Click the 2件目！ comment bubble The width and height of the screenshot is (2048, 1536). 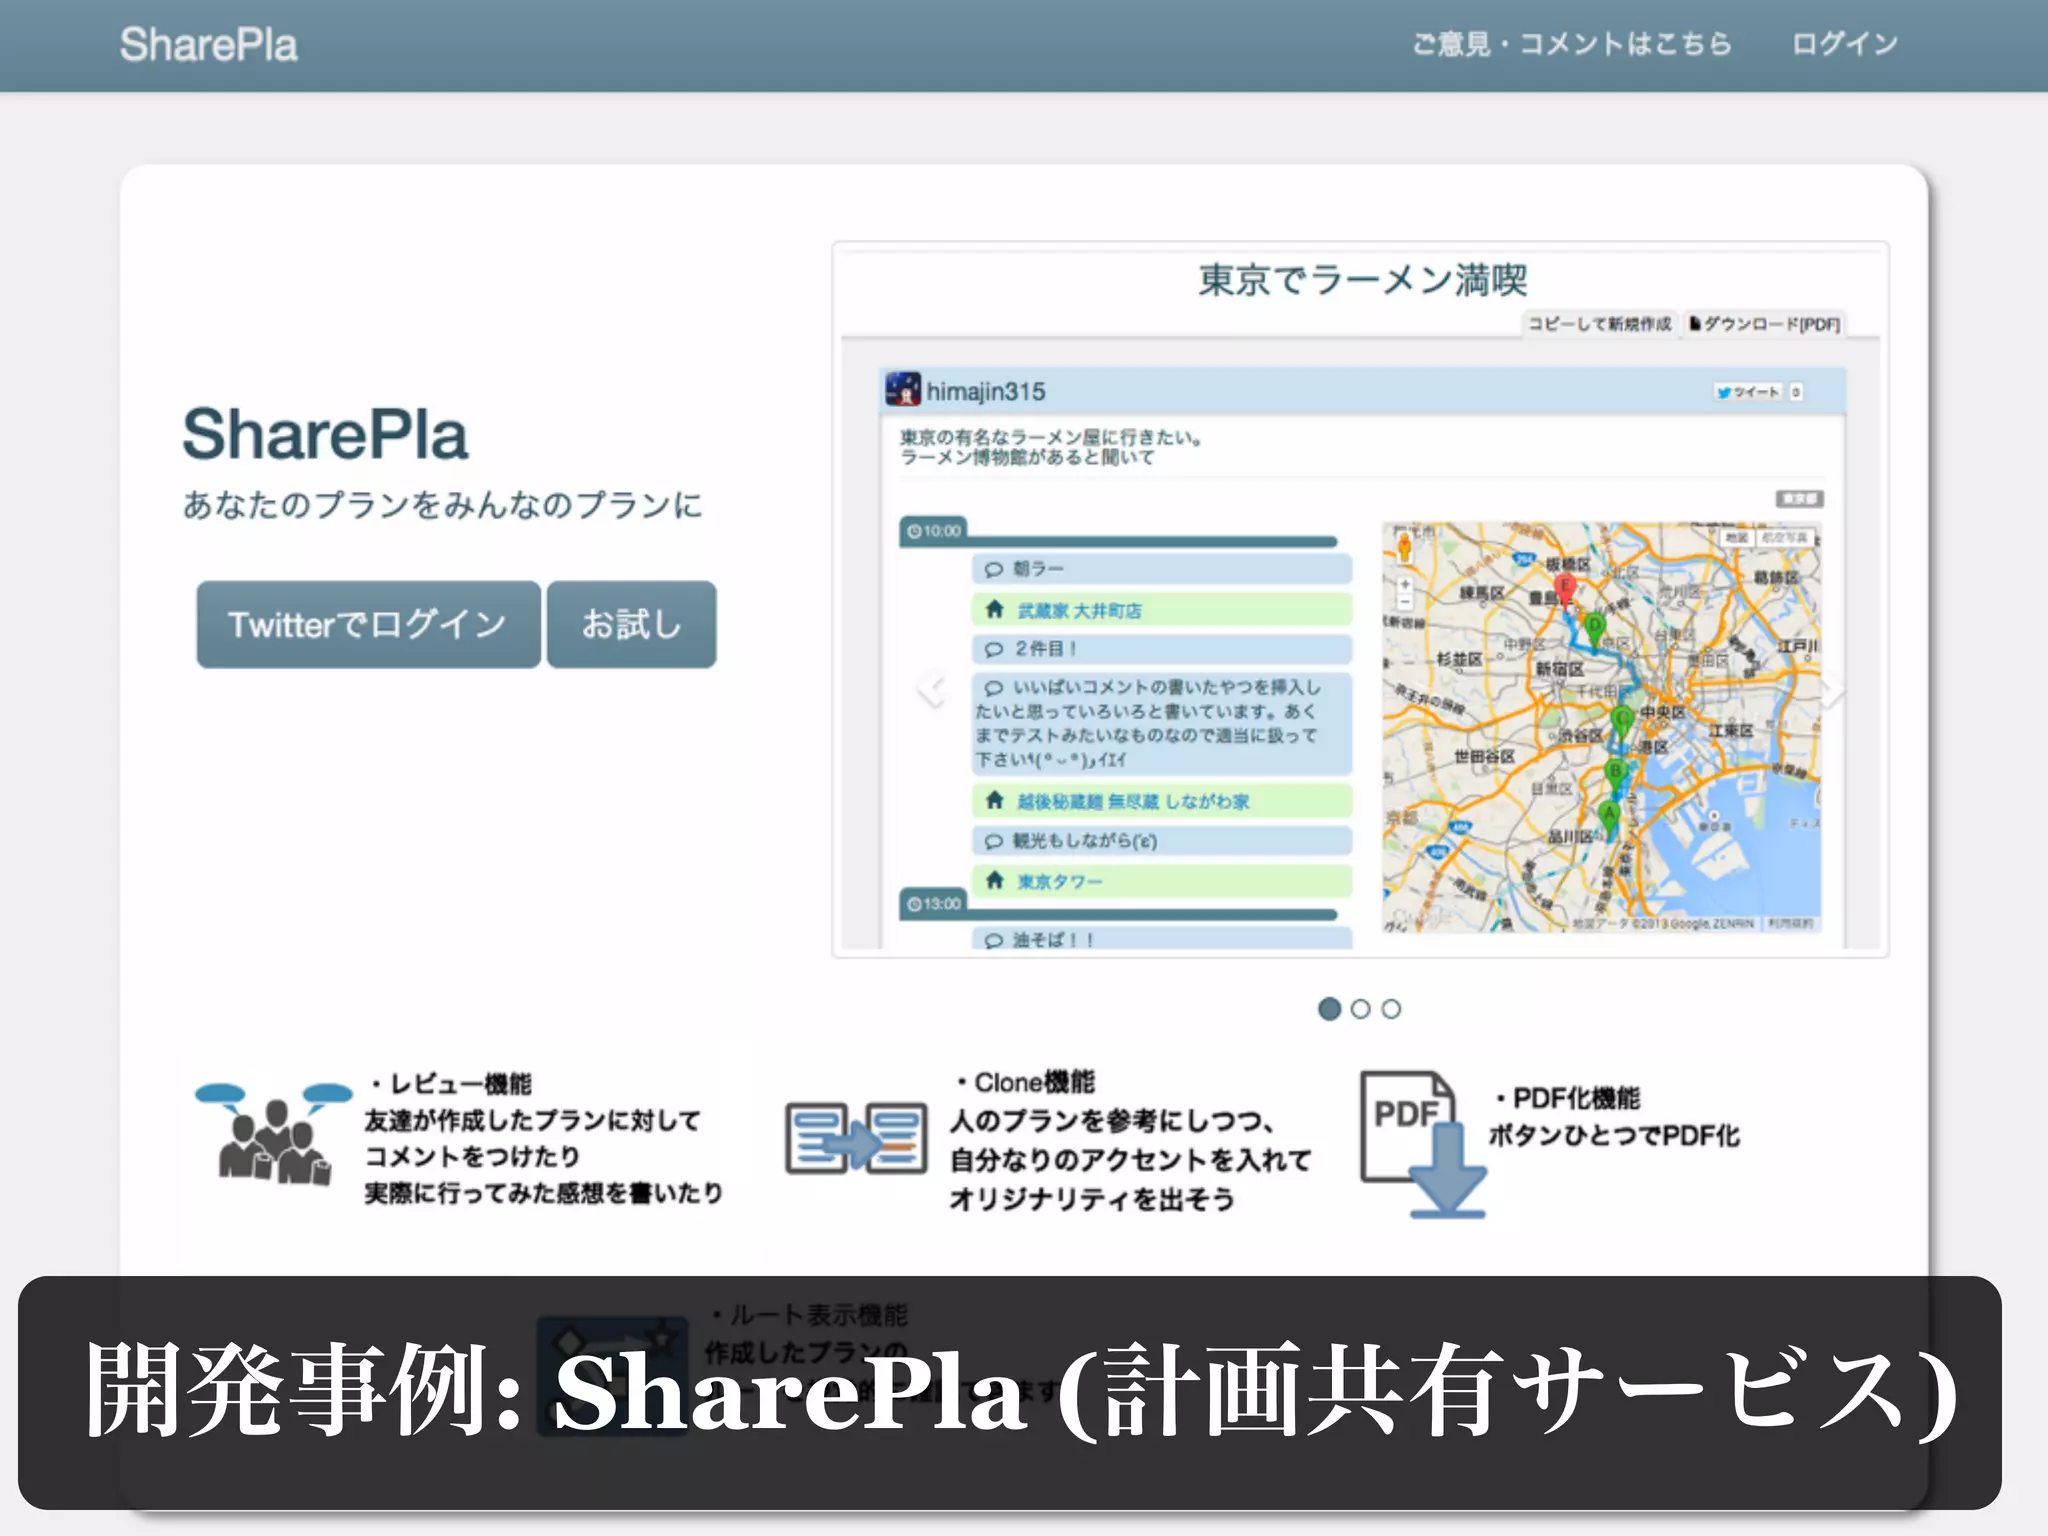point(1162,649)
